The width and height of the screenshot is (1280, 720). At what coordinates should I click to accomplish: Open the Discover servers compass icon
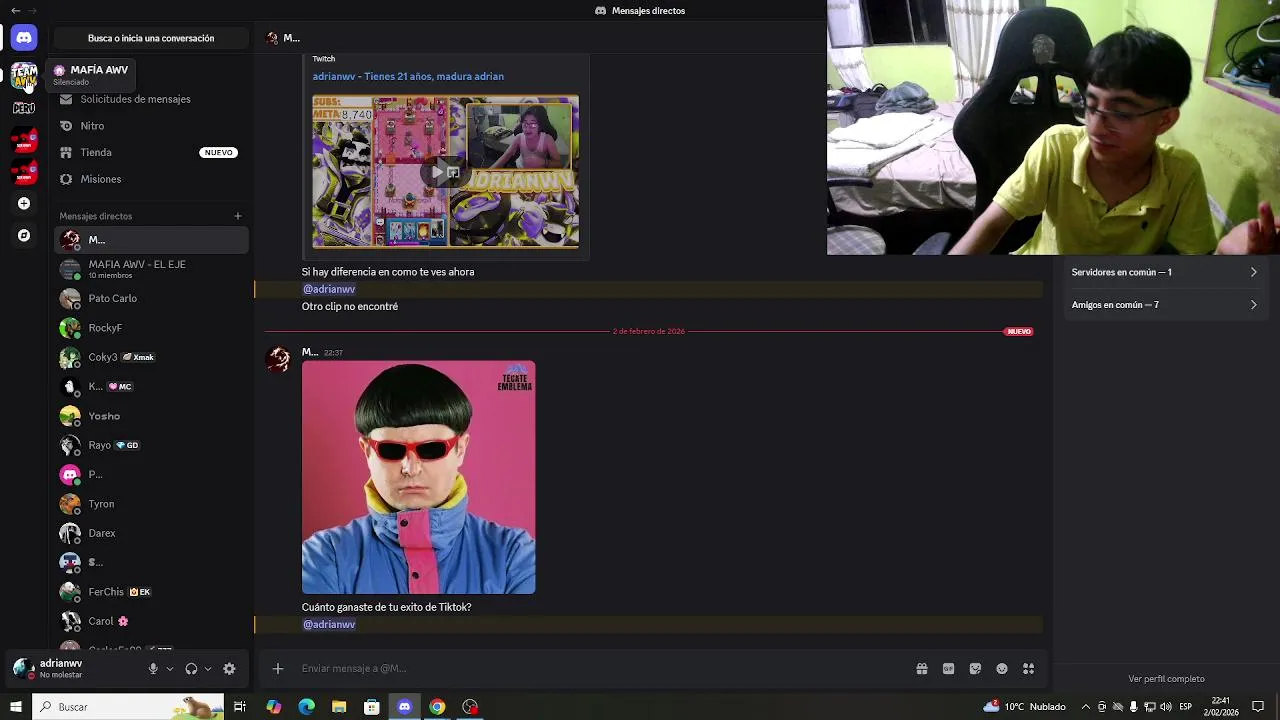[x=24, y=235]
